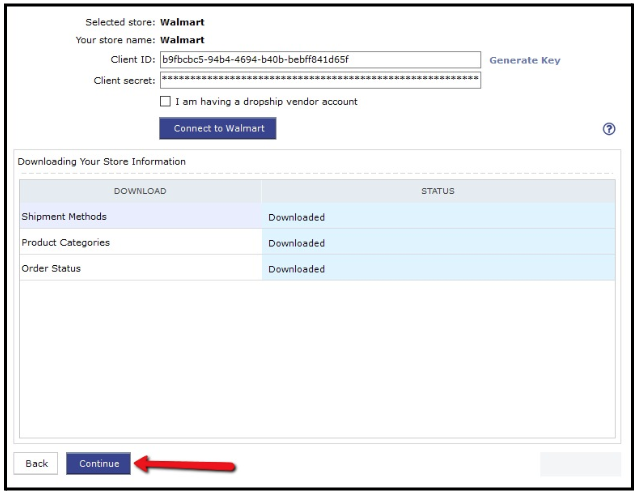Screen dimensions: 637x494
Task: Click the Continue button
Action: [98, 463]
